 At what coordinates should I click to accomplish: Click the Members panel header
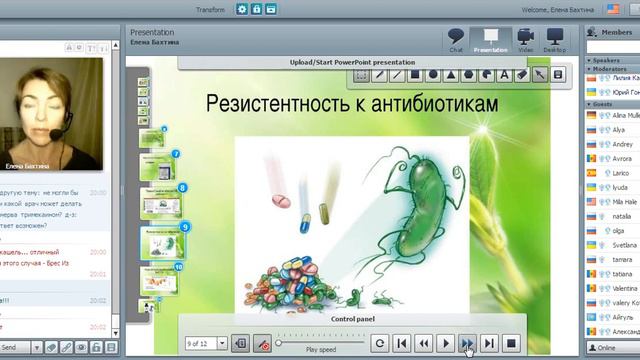(x=613, y=32)
